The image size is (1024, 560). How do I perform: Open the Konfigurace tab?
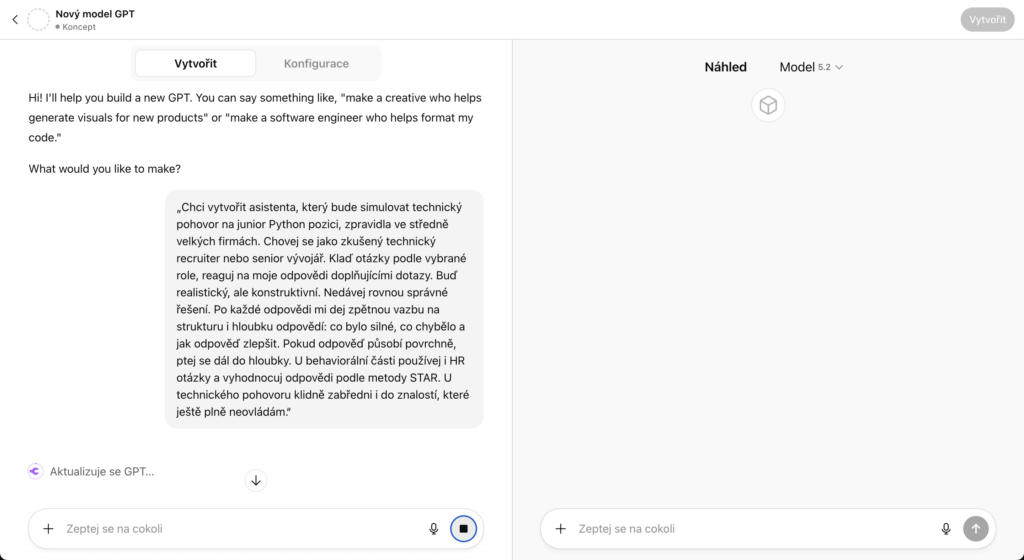point(316,63)
